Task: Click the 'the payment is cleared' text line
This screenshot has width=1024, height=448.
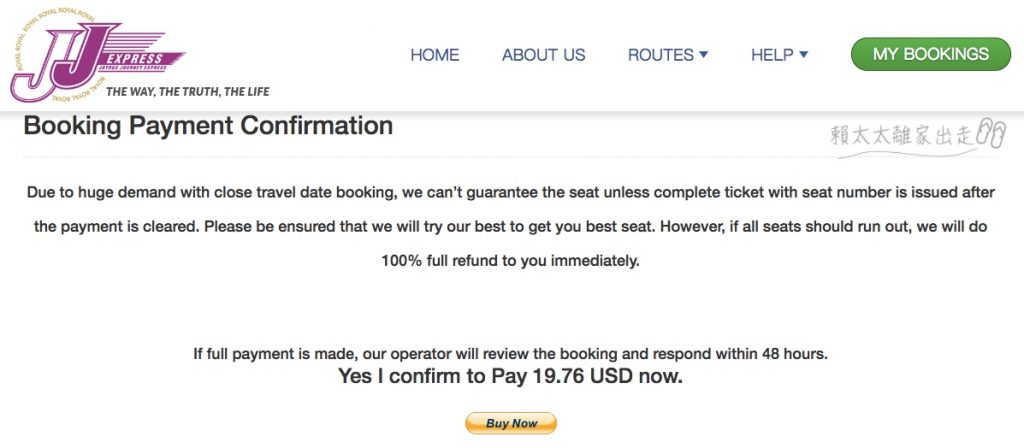Action: point(511,227)
